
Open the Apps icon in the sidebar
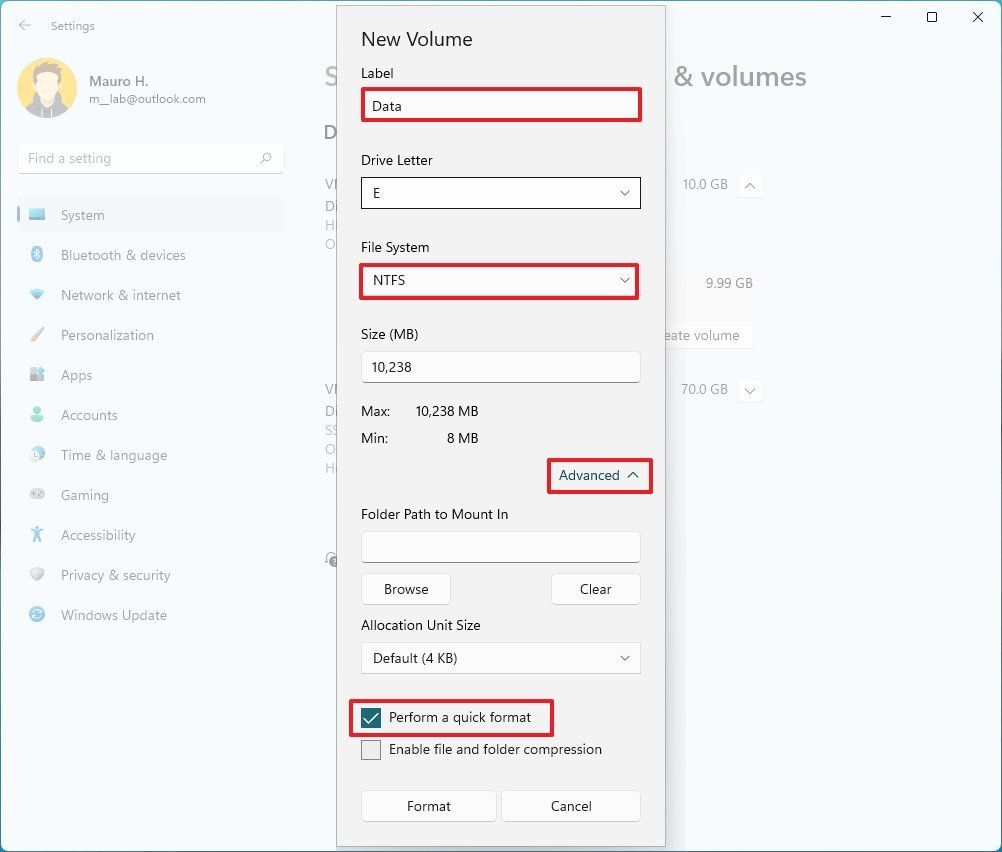click(36, 375)
